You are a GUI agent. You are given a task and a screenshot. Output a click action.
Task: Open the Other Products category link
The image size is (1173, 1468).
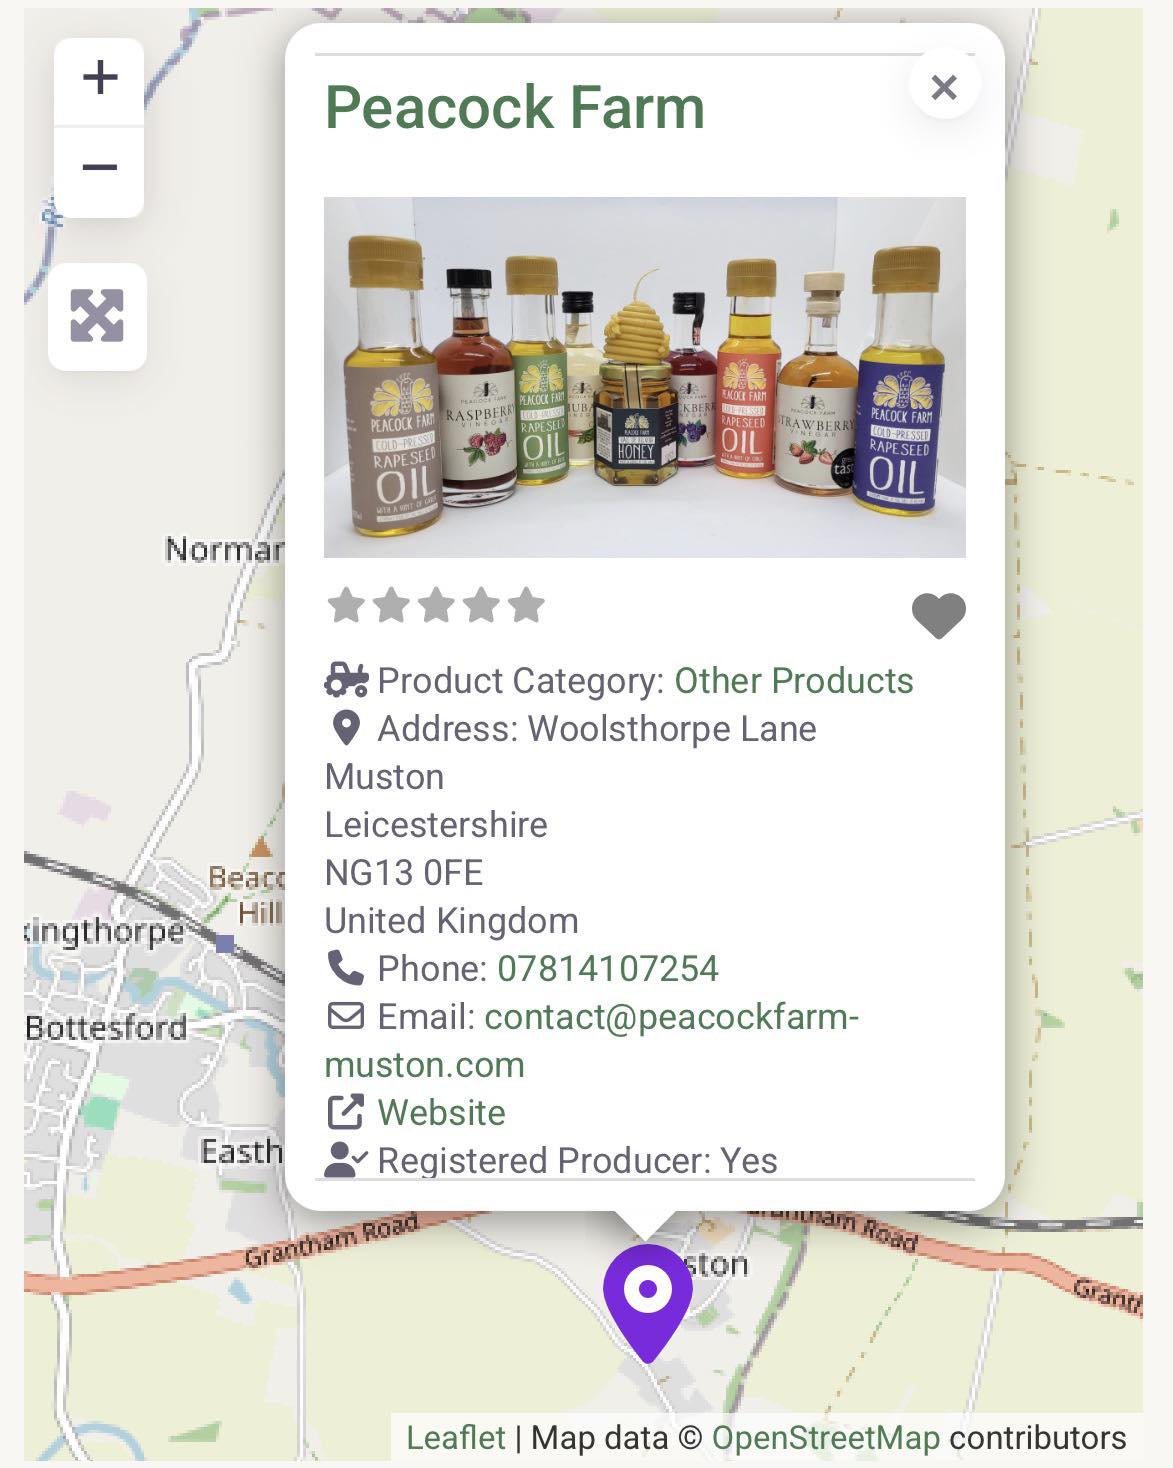(794, 681)
